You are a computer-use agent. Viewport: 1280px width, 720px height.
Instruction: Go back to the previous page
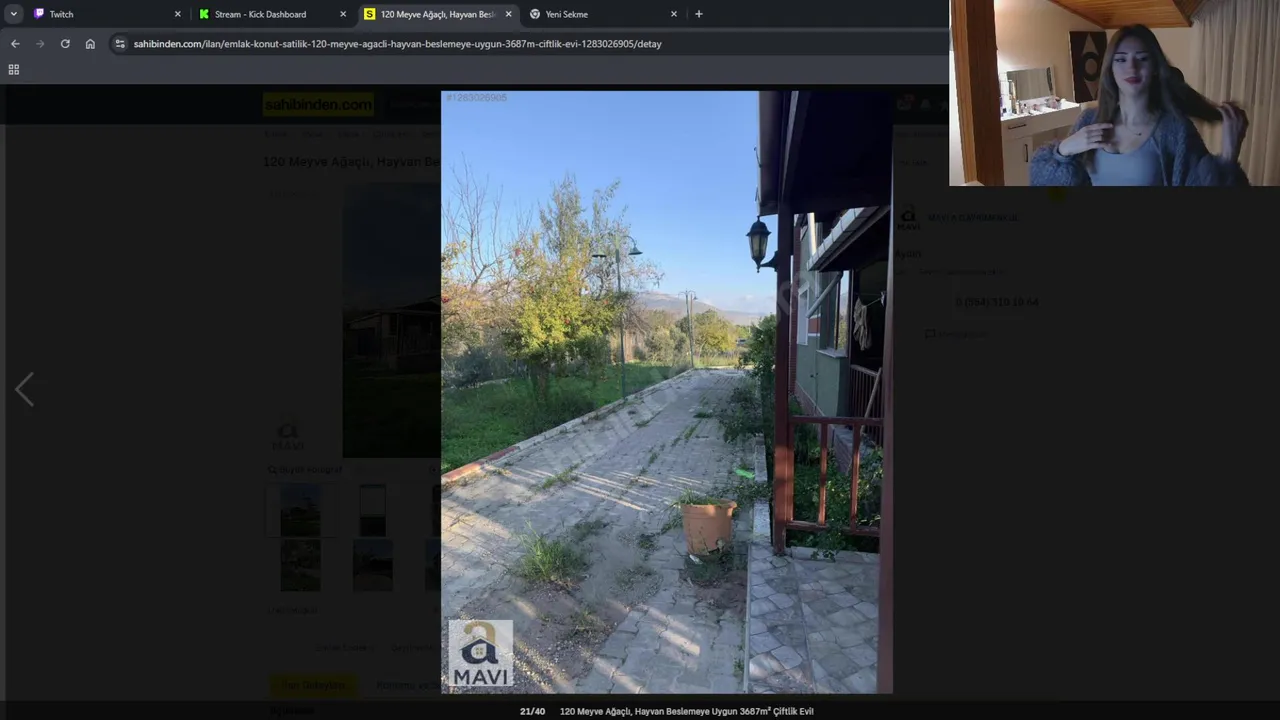click(x=15, y=44)
